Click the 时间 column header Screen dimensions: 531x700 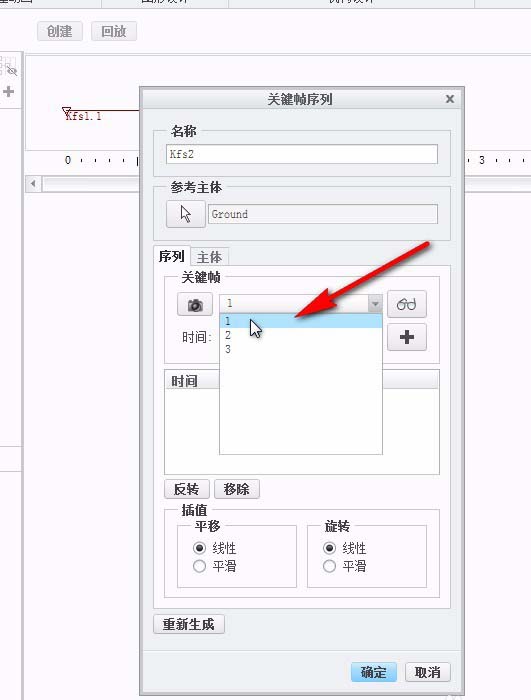(x=192, y=381)
